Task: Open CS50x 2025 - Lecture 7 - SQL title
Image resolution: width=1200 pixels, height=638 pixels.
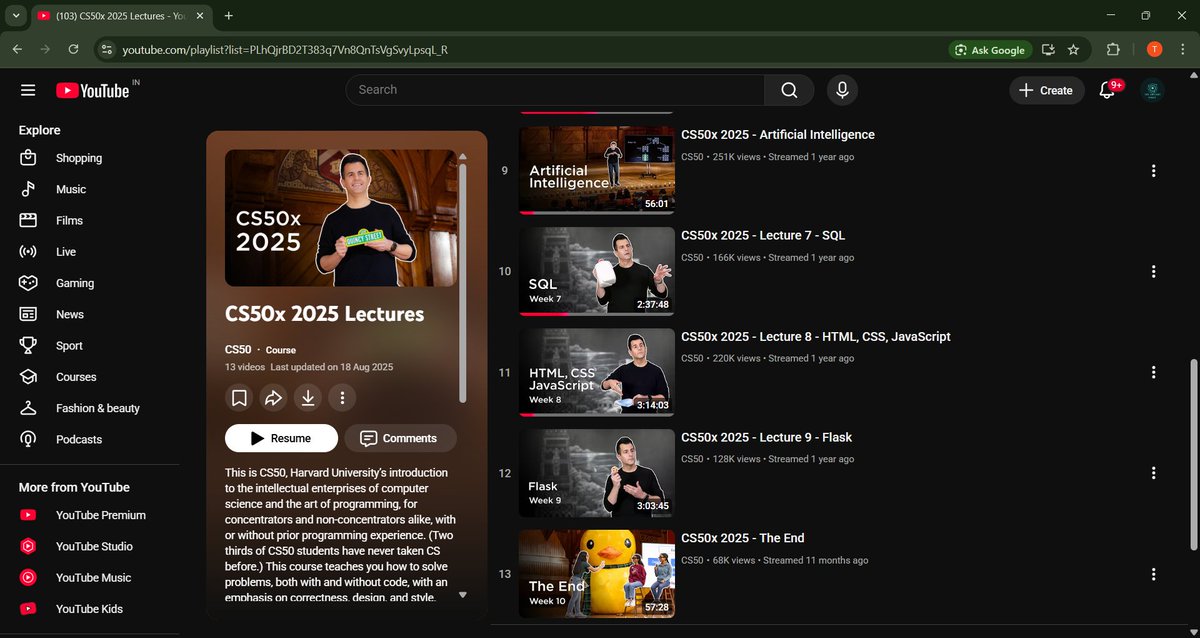Action: pos(763,236)
